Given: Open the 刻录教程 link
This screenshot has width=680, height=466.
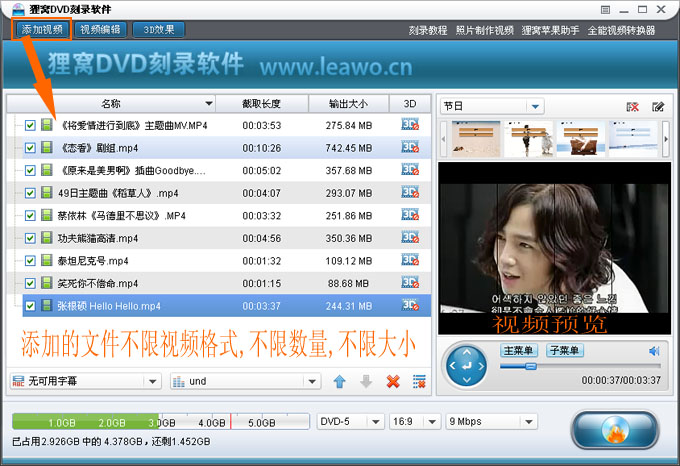Looking at the screenshot, I should (x=428, y=30).
